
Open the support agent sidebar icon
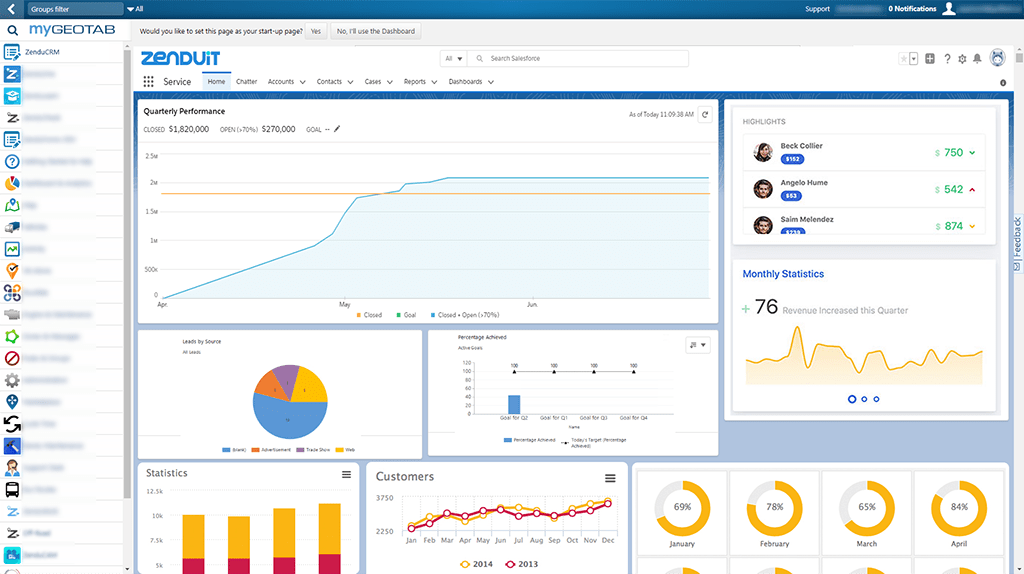(12, 468)
